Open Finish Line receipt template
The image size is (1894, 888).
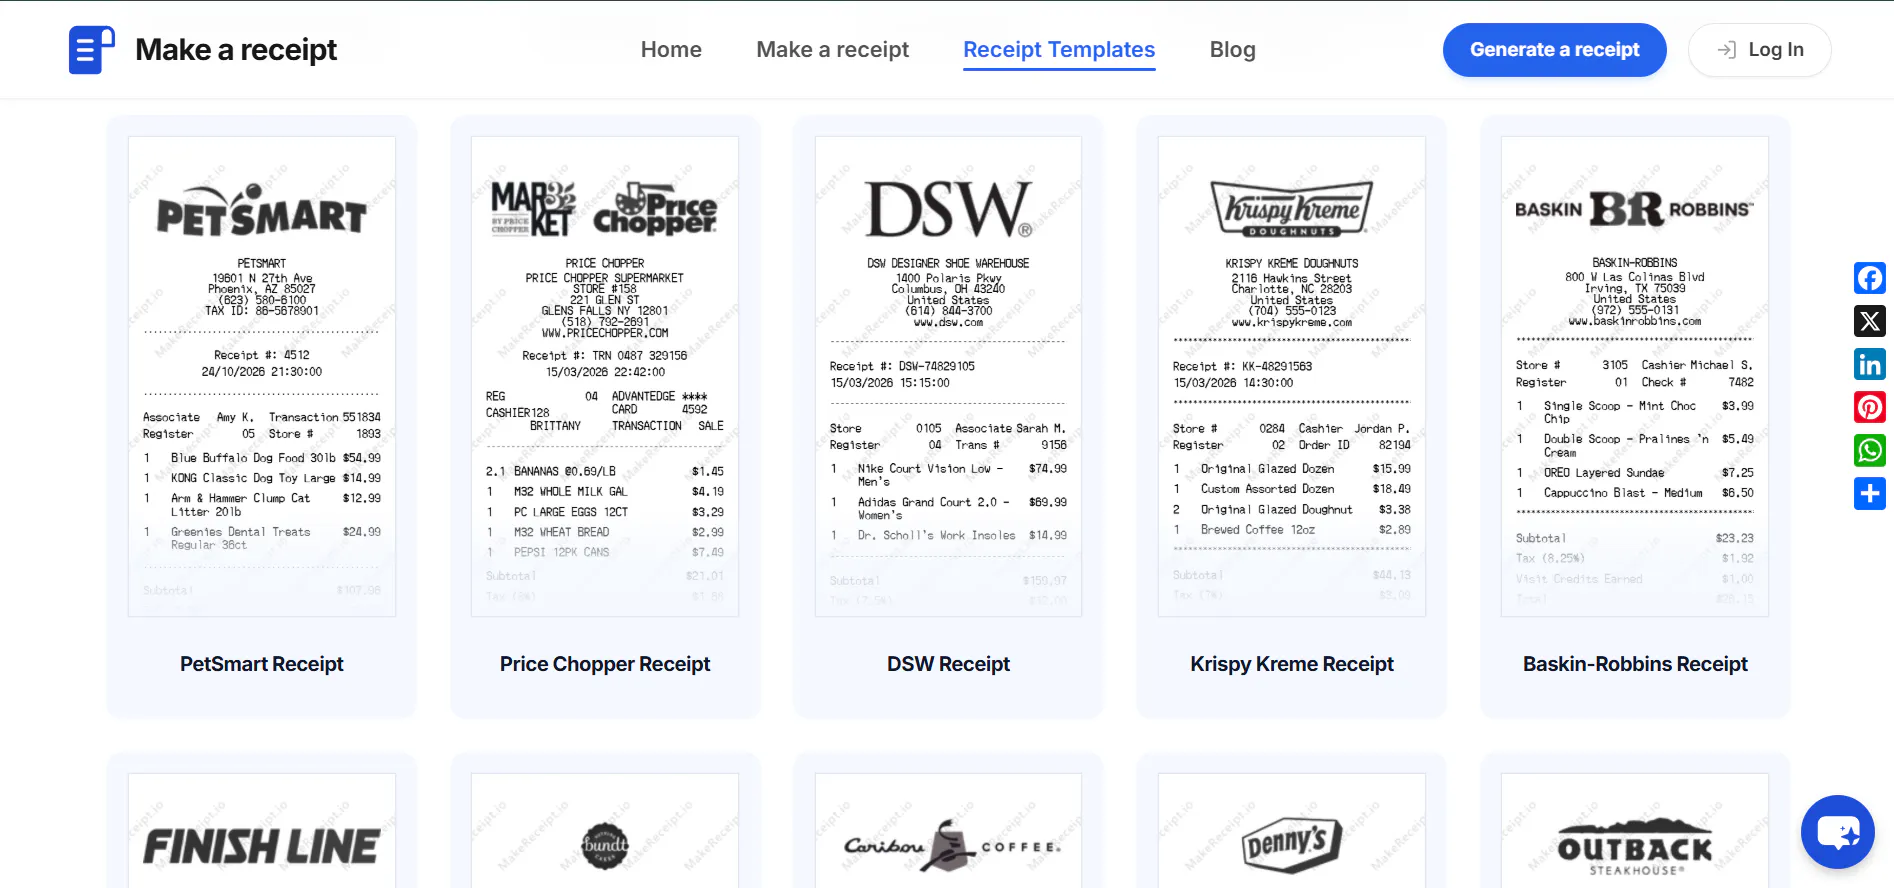(262, 830)
